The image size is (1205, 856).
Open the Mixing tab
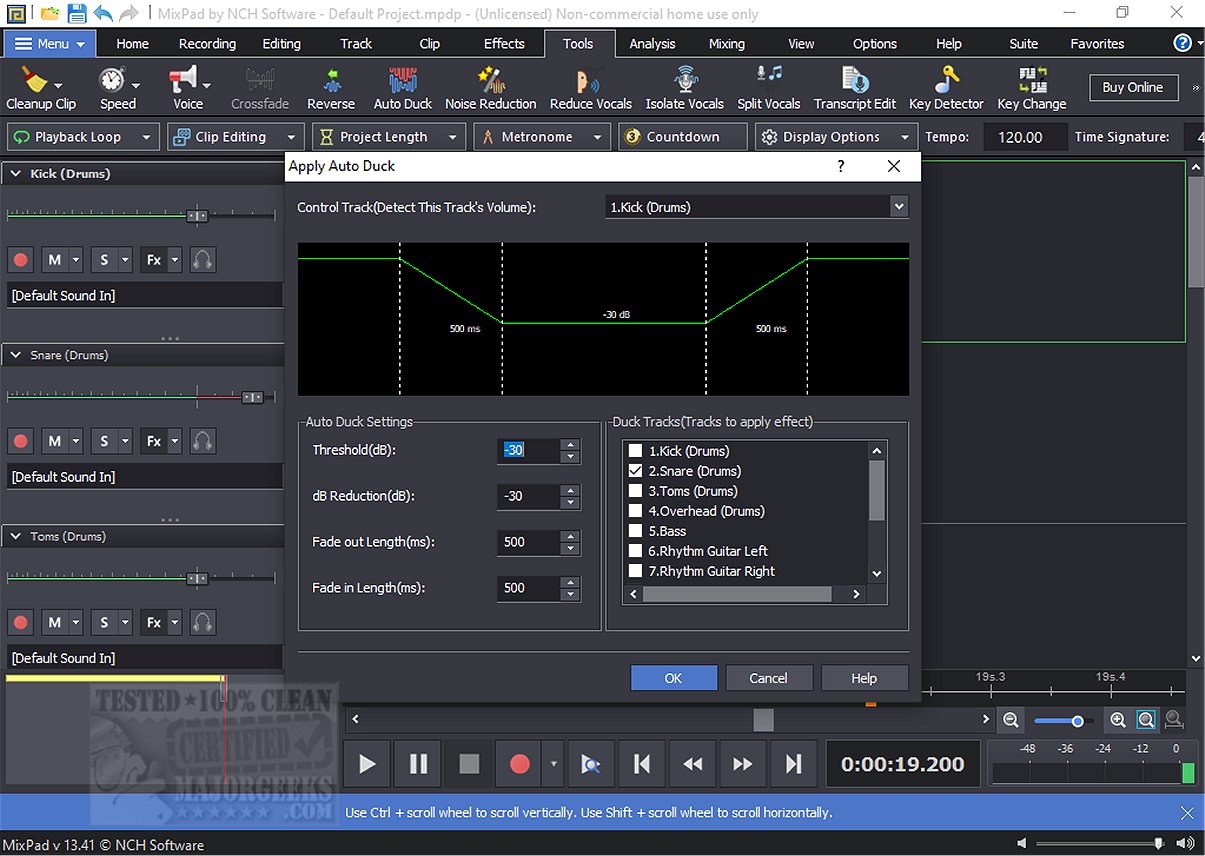[x=726, y=44]
